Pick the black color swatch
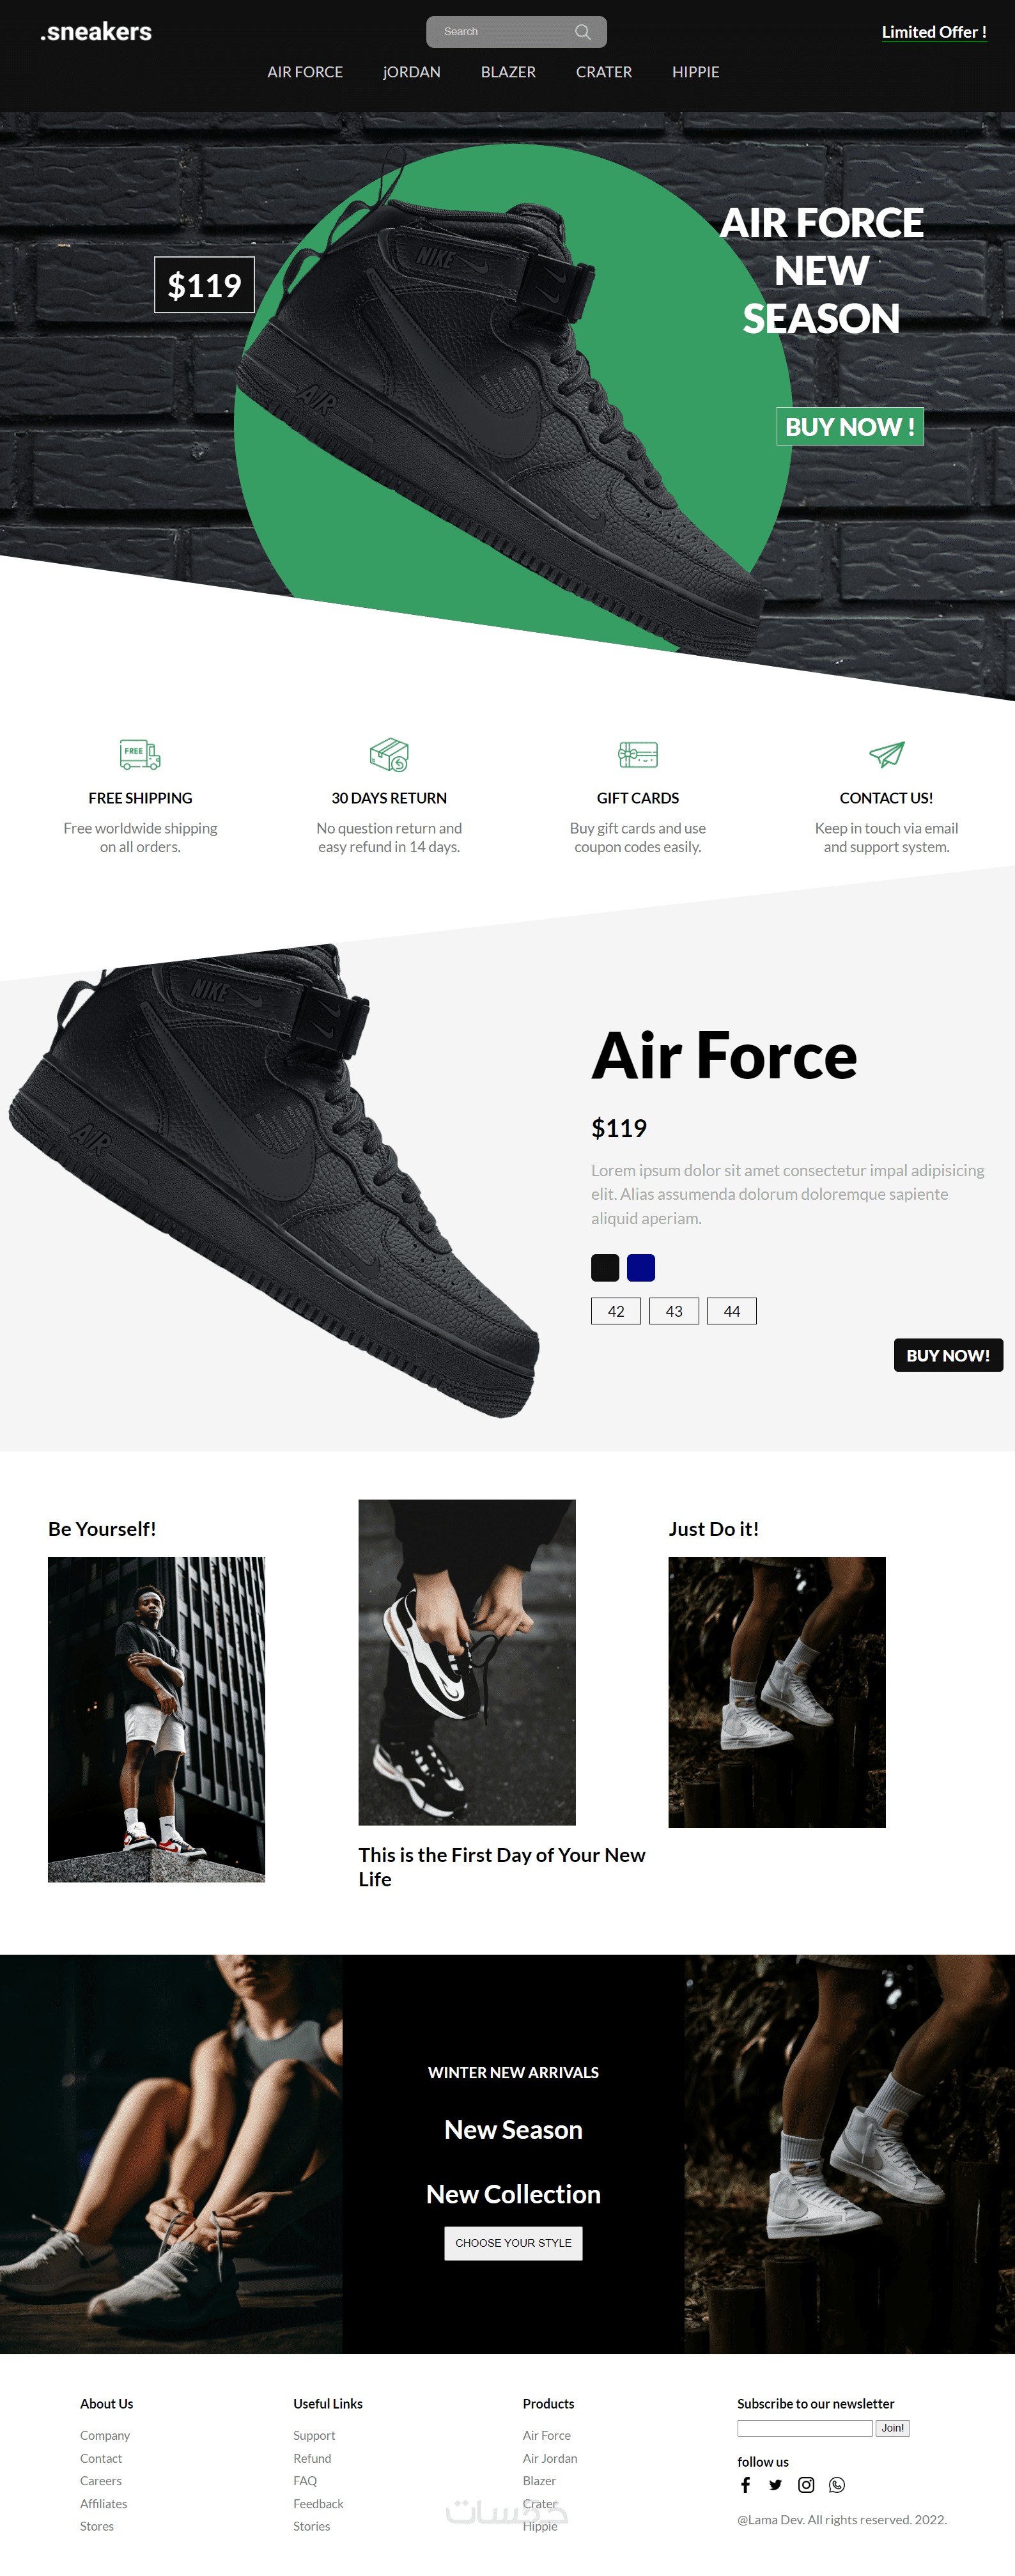Viewport: 1015px width, 2576px height. coord(605,1268)
